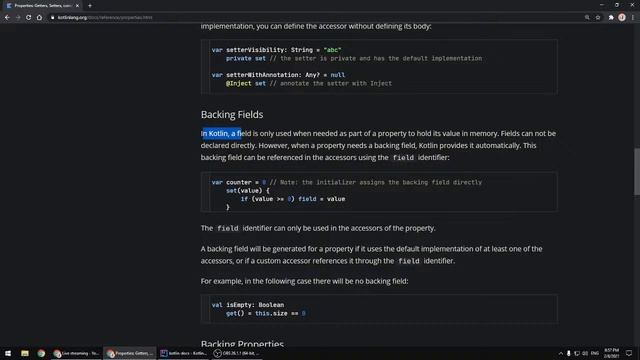Click 'setterVisibility' in the first code block
640x360 pixels.
point(256,50)
